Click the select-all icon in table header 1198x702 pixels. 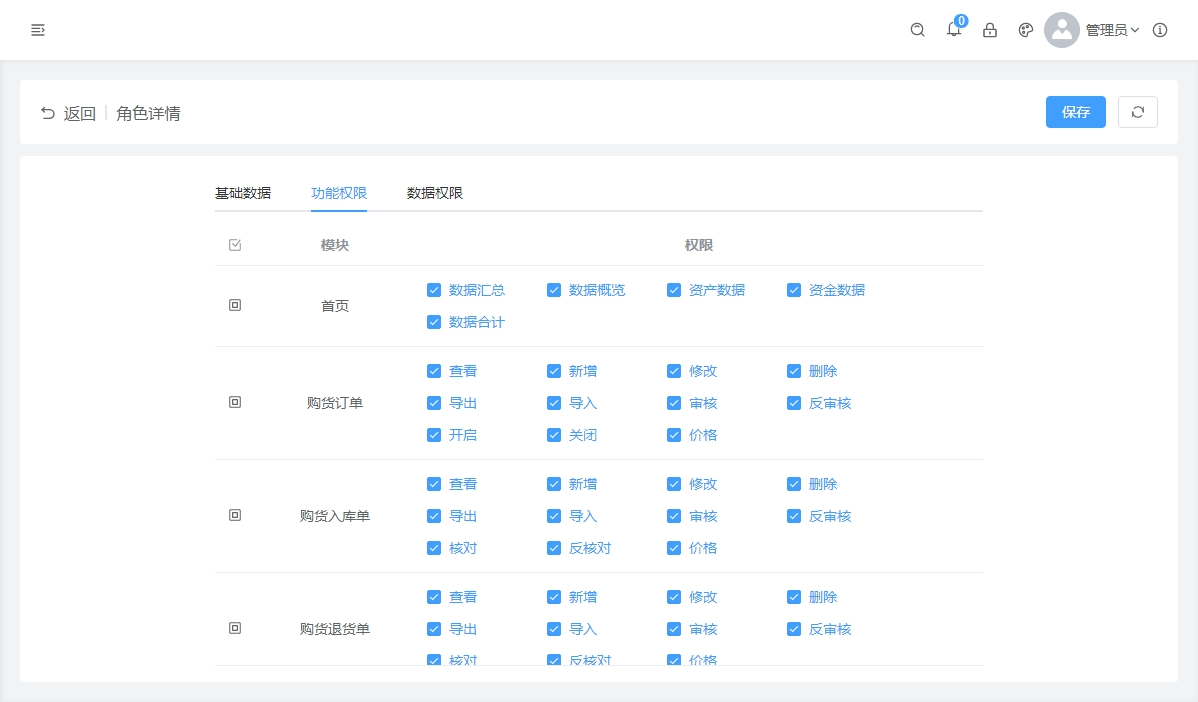point(235,245)
